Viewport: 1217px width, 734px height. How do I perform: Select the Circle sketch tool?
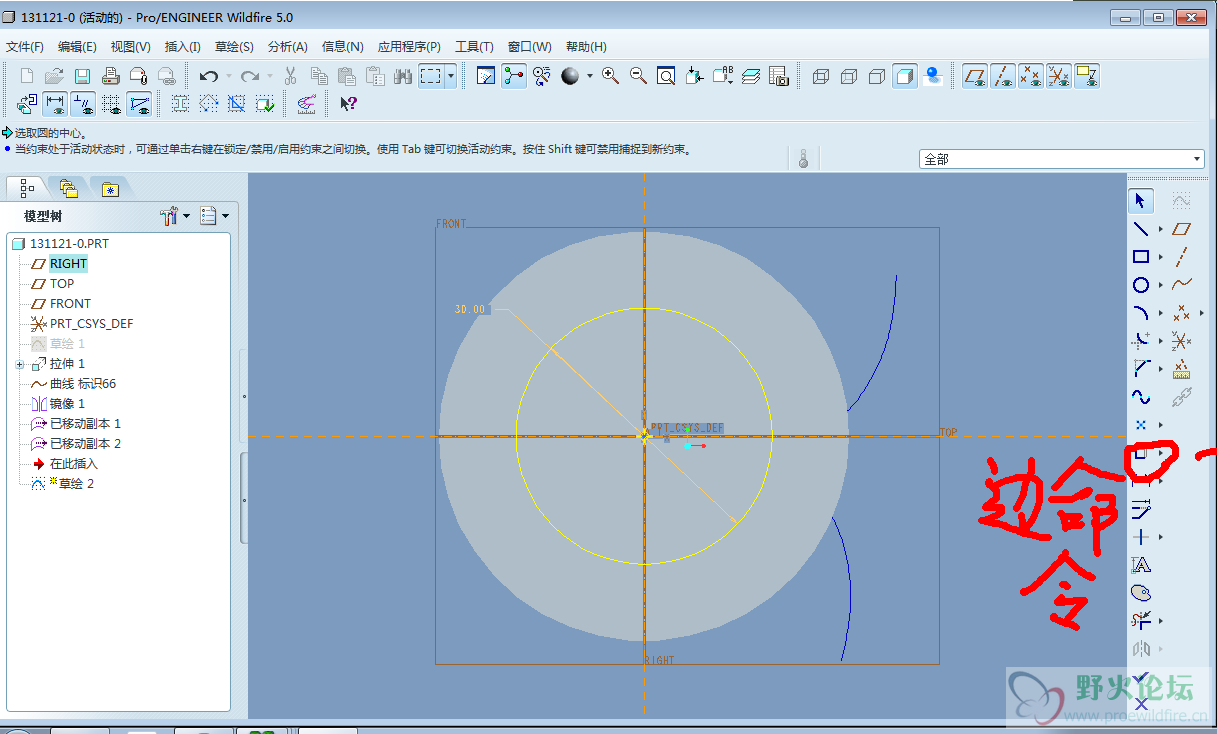coord(1141,285)
